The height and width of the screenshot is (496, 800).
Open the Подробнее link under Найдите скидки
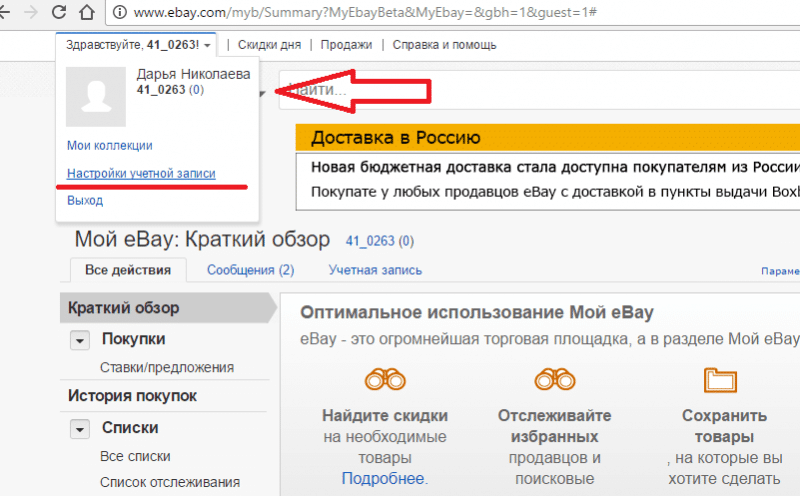pyautogui.click(x=383, y=479)
